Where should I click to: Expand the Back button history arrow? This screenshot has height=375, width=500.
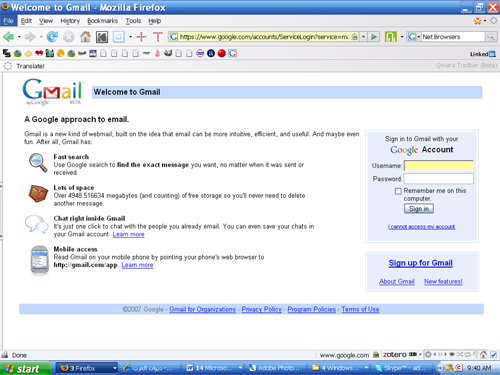point(19,37)
